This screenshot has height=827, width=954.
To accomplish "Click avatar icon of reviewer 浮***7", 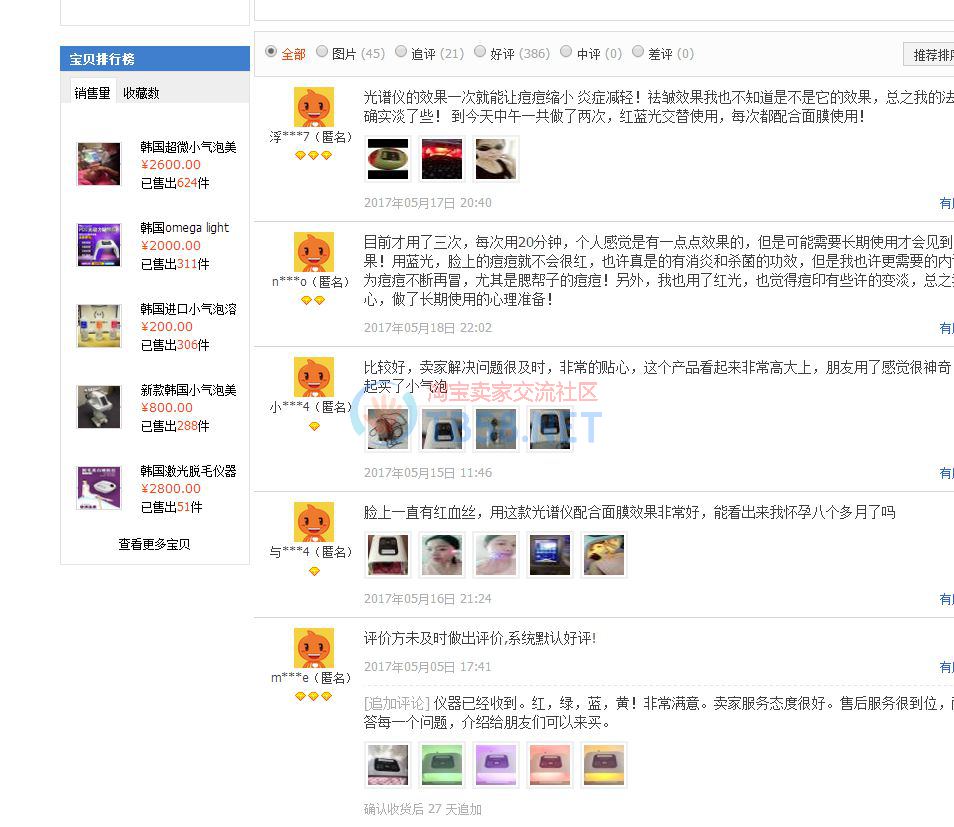I will [313, 108].
